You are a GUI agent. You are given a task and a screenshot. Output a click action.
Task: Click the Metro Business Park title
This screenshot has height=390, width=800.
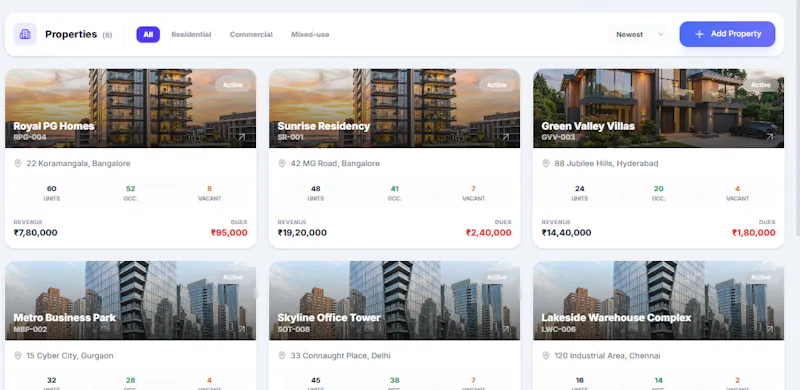[x=64, y=318]
